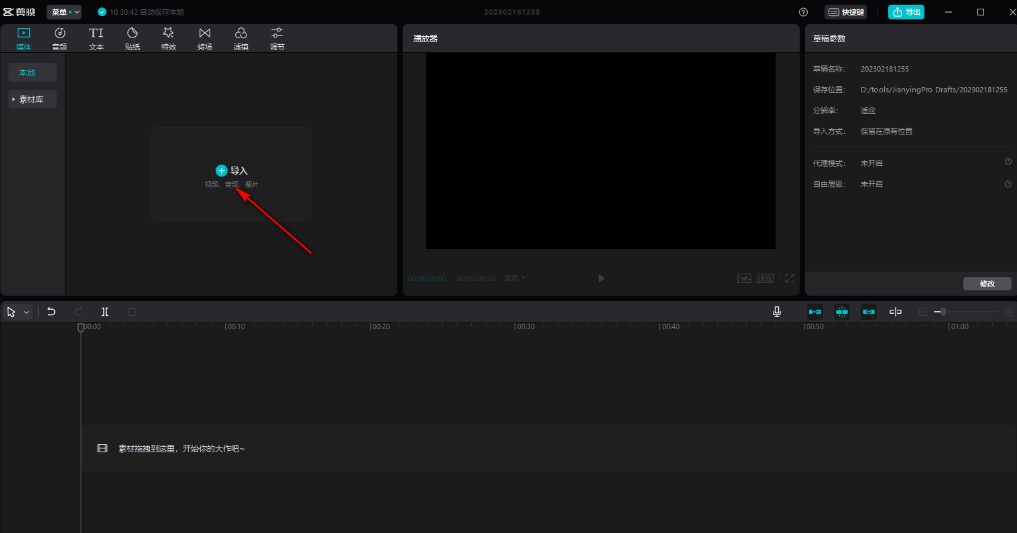The height and width of the screenshot is (533, 1017).
Task: Start voice recording with the microphone icon
Action: [x=777, y=312]
